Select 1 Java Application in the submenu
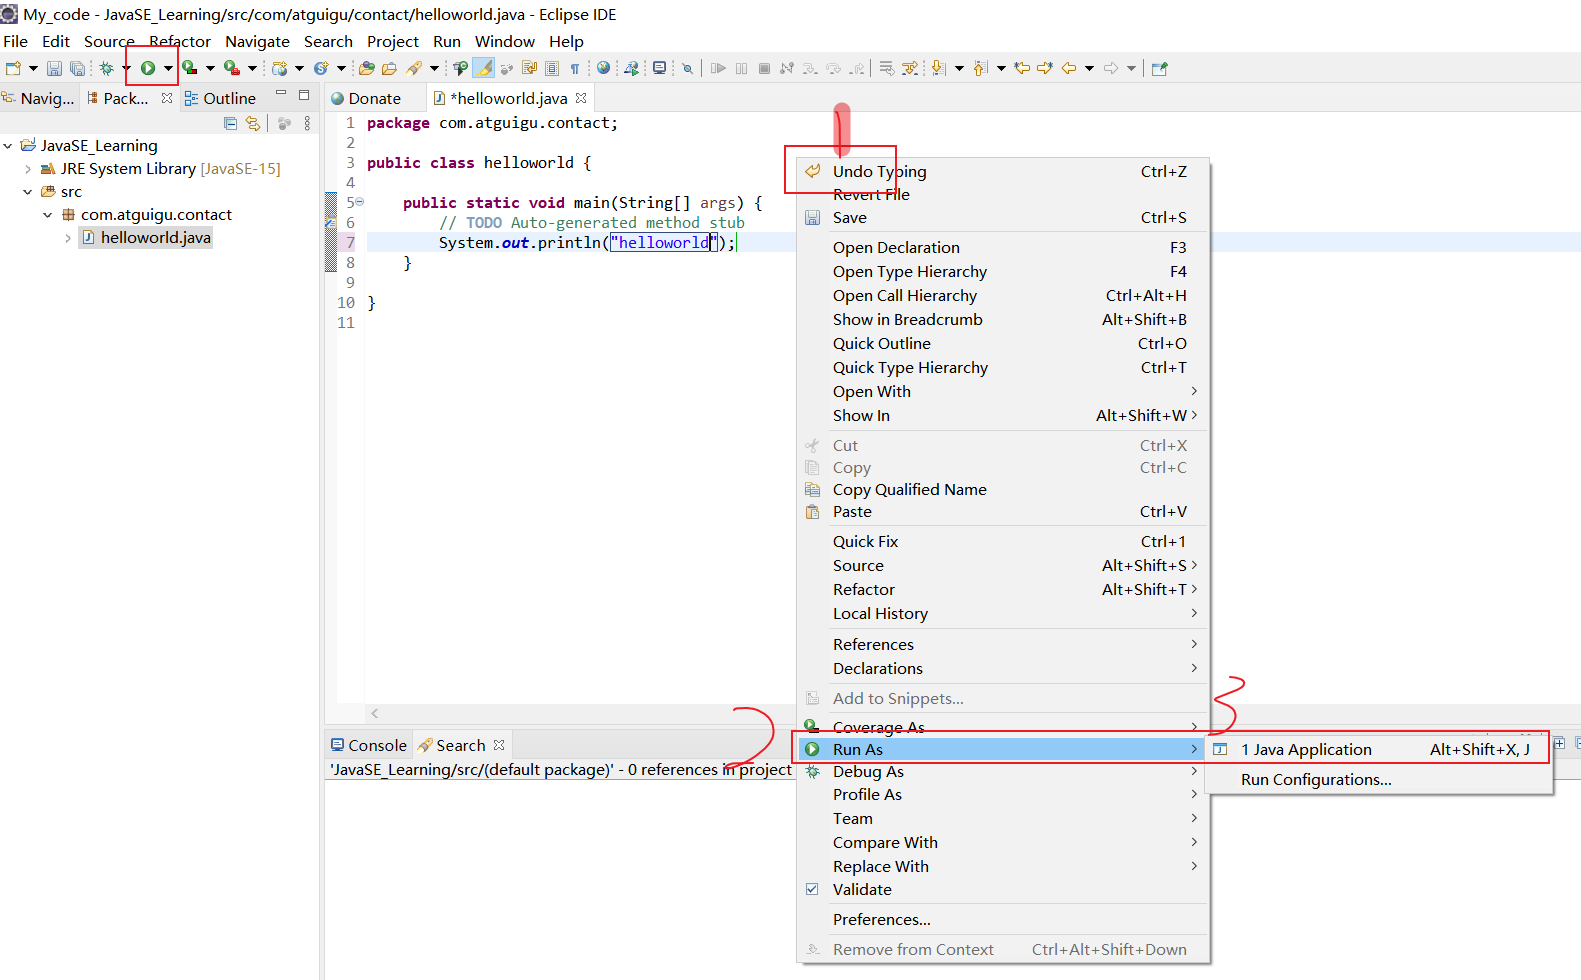This screenshot has width=1581, height=980. tap(1379, 749)
